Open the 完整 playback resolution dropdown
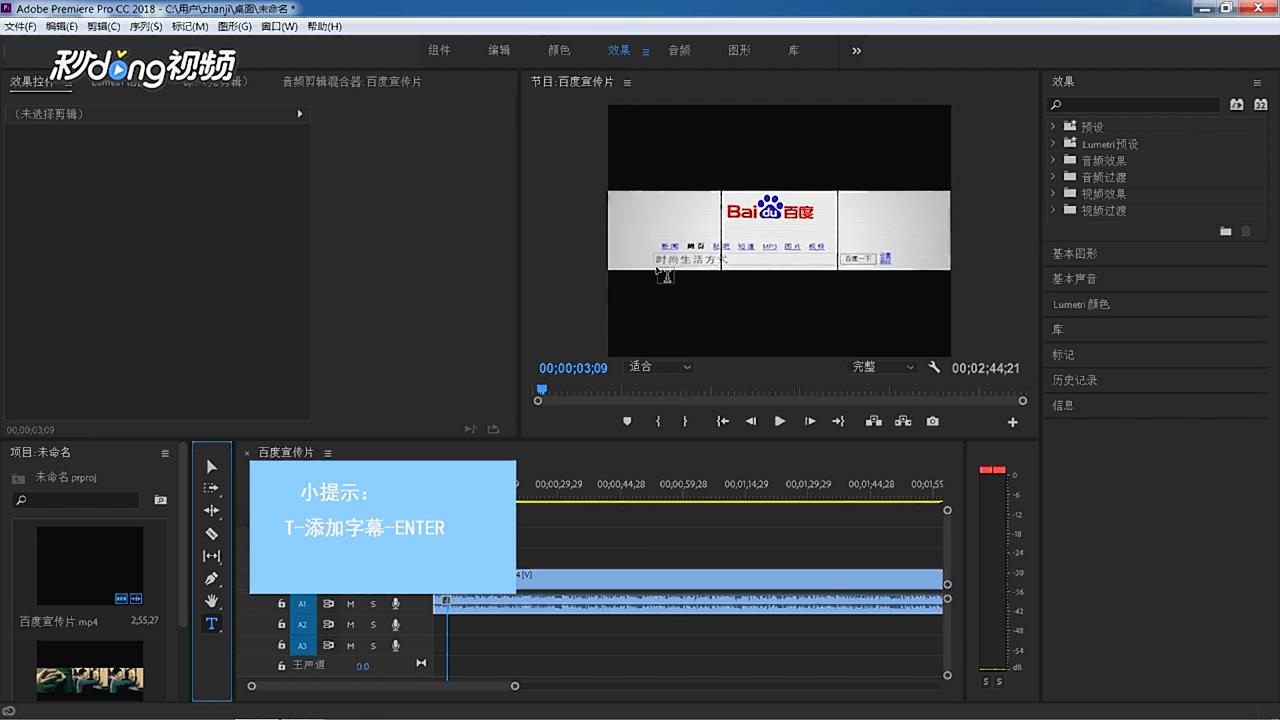 882,367
